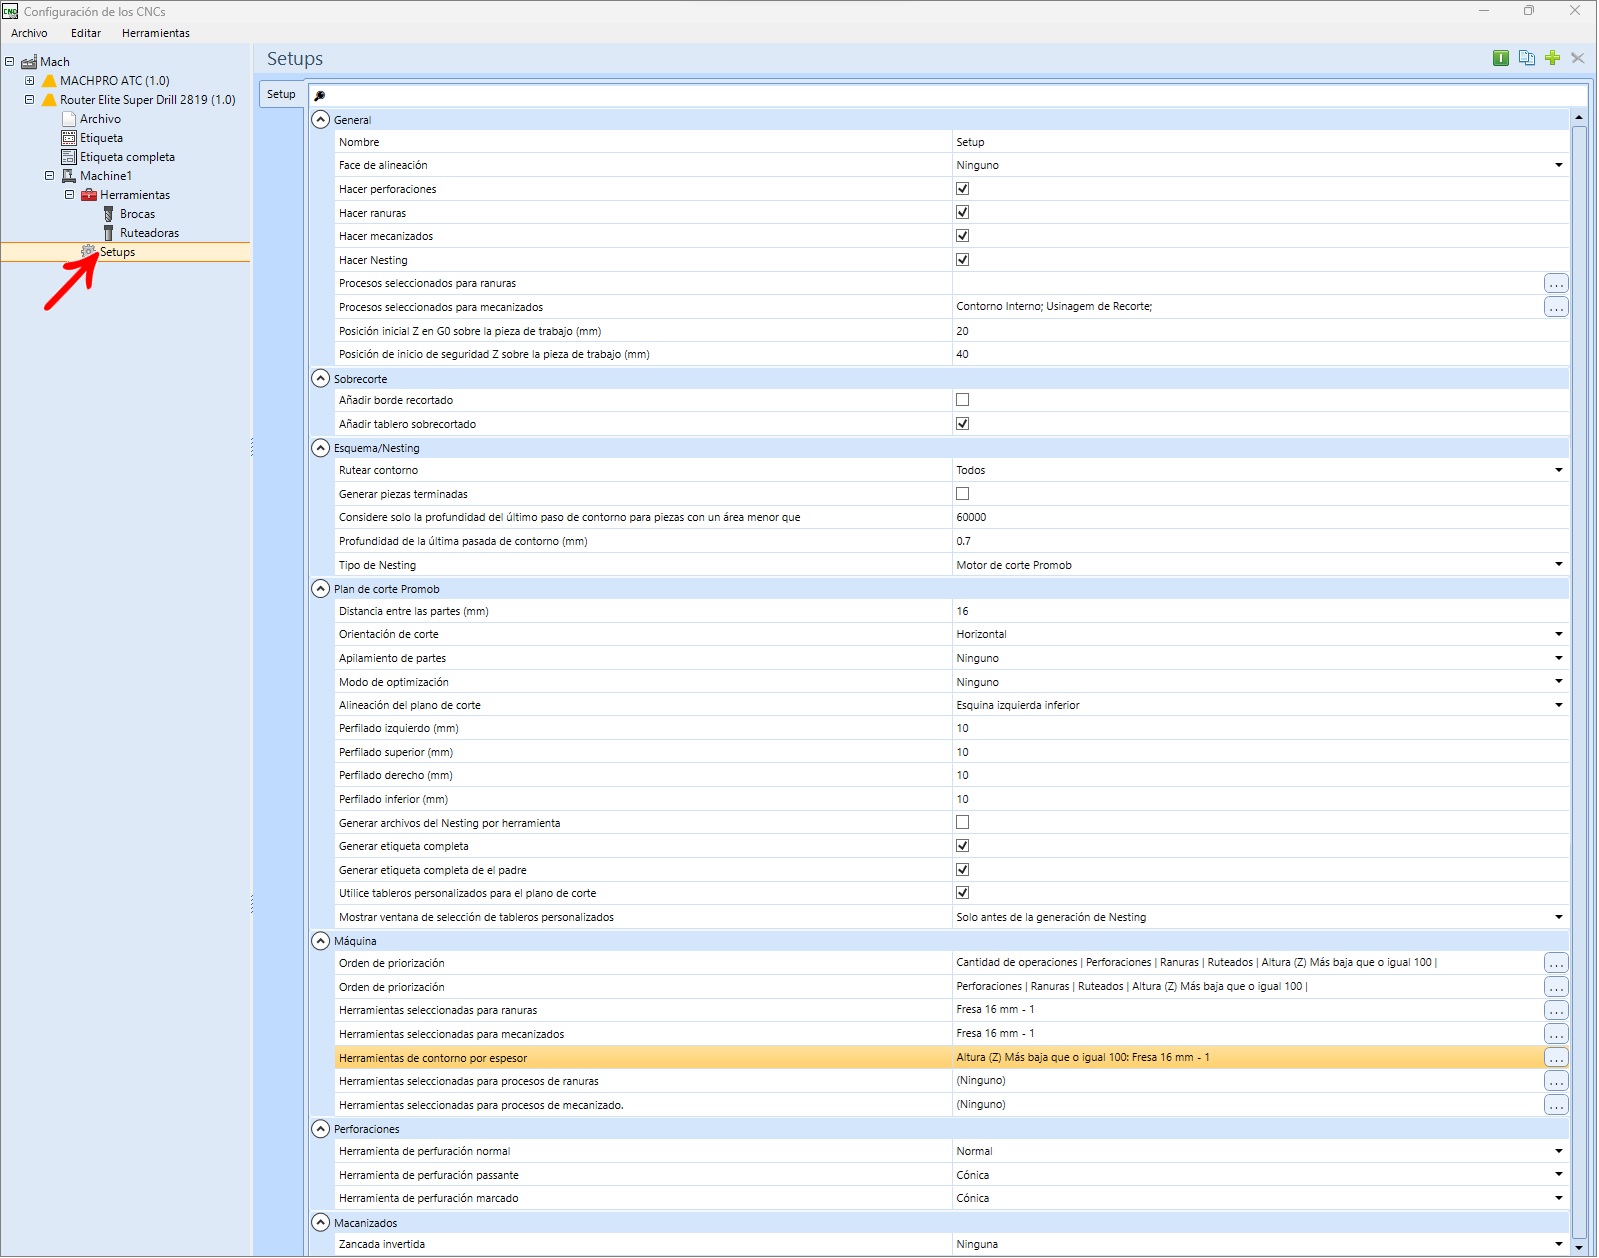Click the Distancia entre las partes value 16

pyautogui.click(x=1260, y=612)
